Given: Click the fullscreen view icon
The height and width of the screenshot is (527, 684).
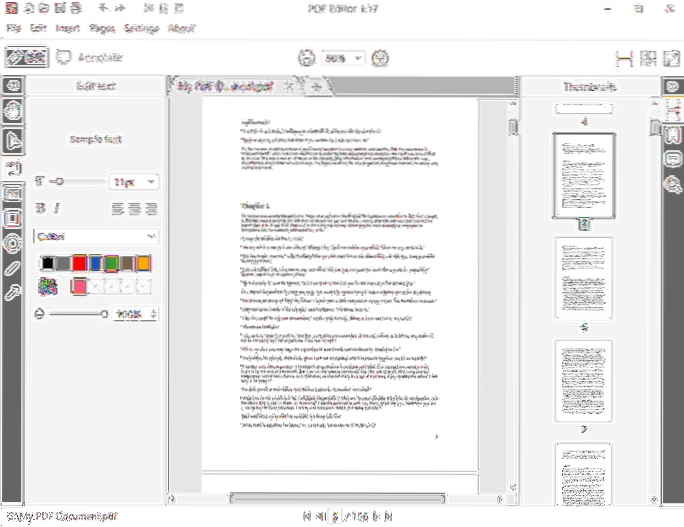Looking at the screenshot, I should [x=671, y=58].
